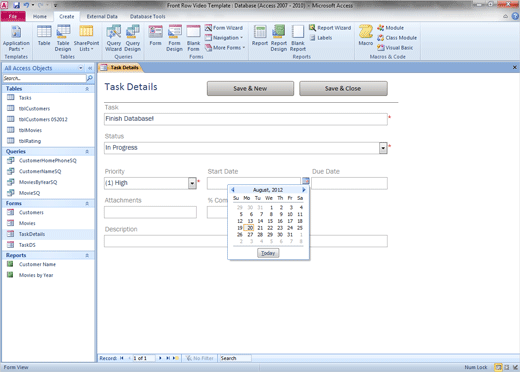Click in the Attachments field
This screenshot has width=520, height=372.
(150, 212)
